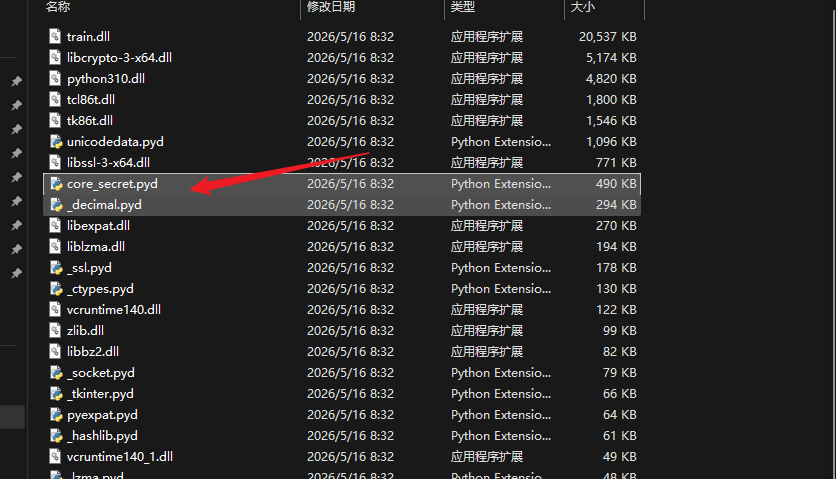Screen dimensions: 836x479
Task: Select file name libbz2.dll
Action: 93,352
